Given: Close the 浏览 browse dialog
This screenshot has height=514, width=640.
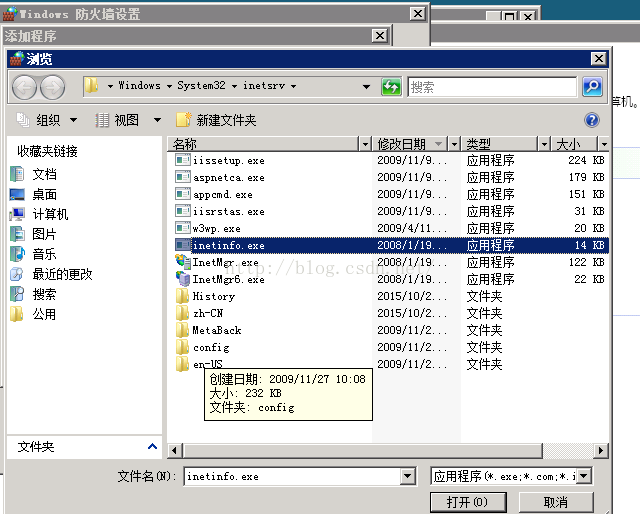Looking at the screenshot, I should (x=599, y=59).
